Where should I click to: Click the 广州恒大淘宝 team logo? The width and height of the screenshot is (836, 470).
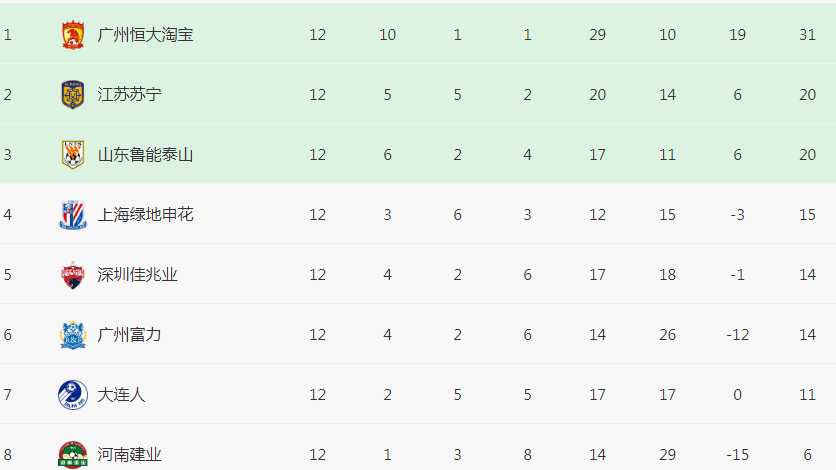[73, 35]
